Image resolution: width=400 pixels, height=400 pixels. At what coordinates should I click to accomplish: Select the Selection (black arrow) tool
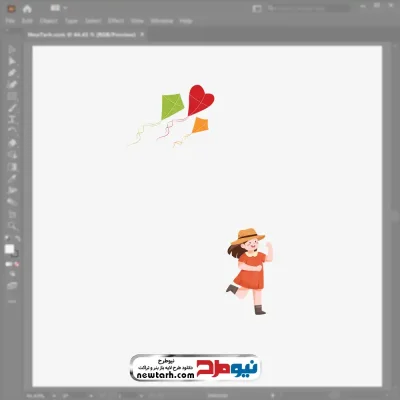click(12, 50)
